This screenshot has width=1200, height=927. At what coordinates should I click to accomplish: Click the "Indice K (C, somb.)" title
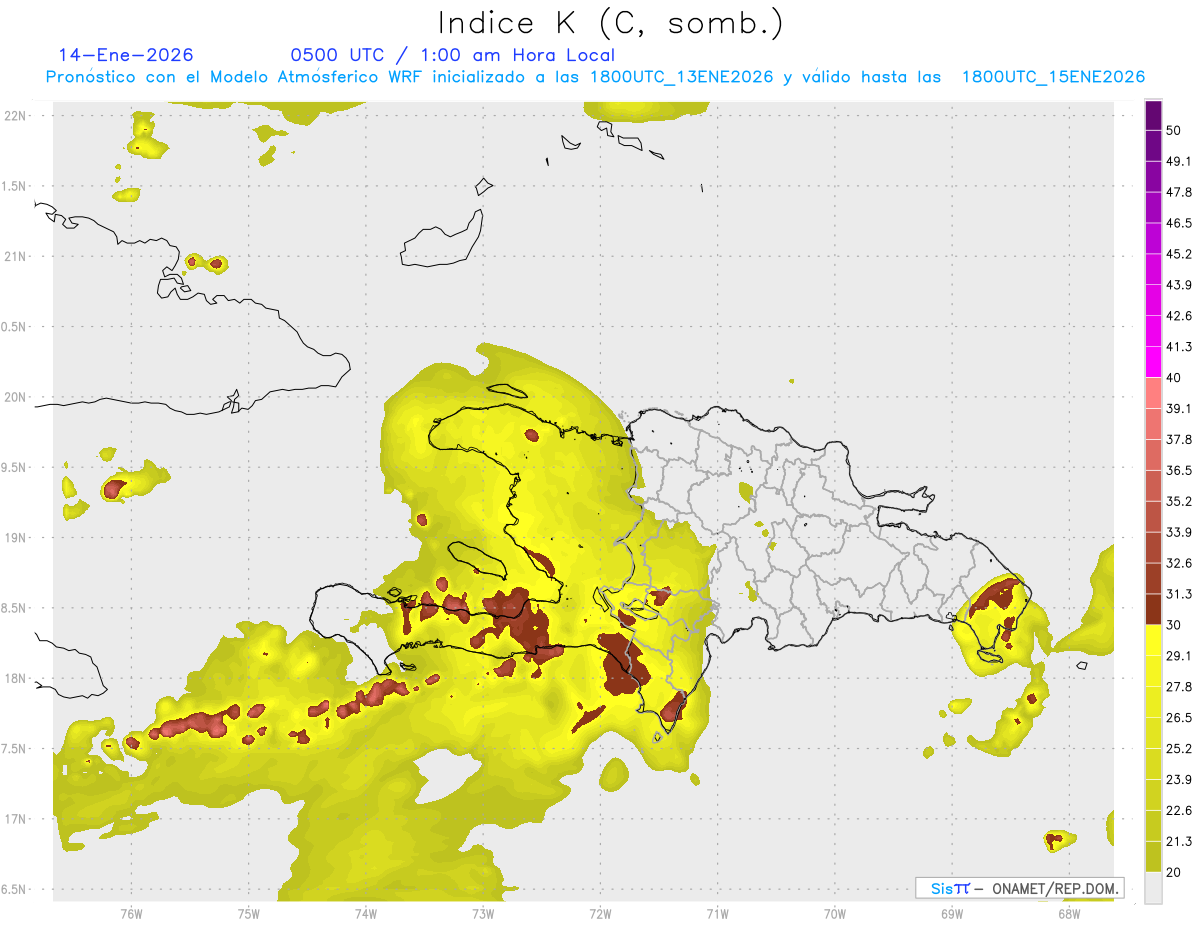610,23
